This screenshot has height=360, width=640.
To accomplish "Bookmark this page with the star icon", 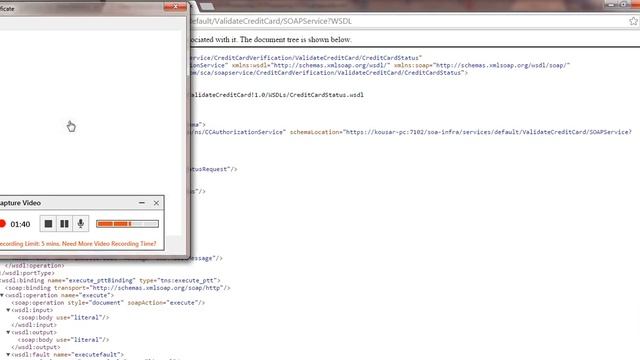I will [633, 21].
